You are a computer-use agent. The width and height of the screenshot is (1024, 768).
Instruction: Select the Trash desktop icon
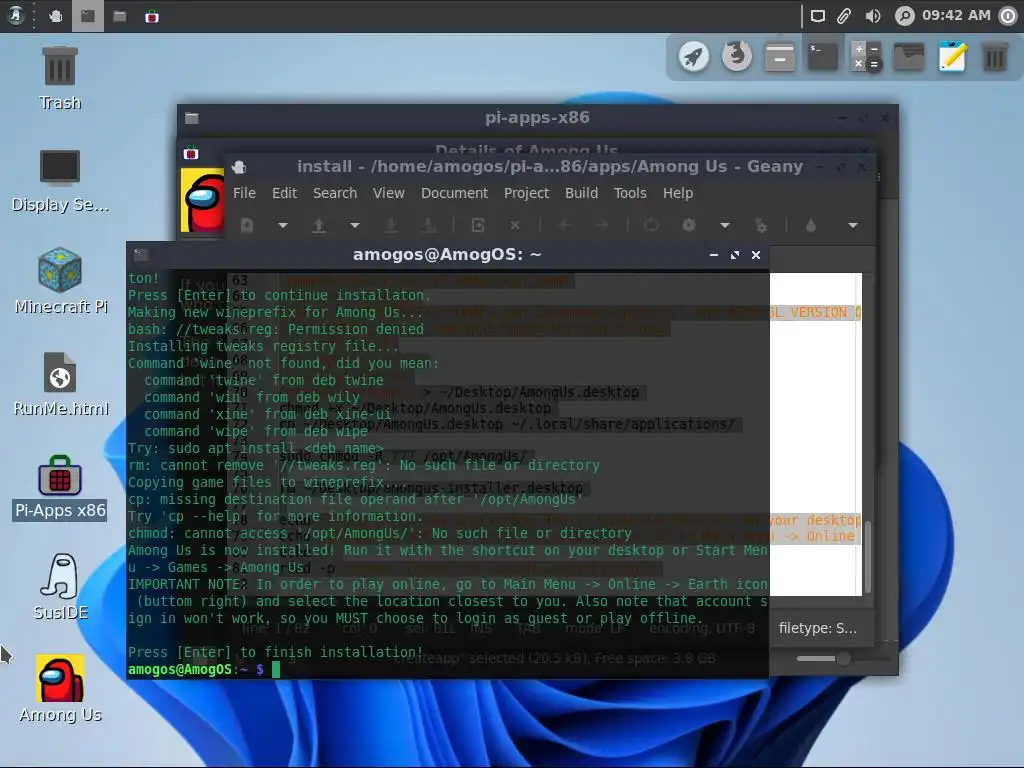(60, 78)
